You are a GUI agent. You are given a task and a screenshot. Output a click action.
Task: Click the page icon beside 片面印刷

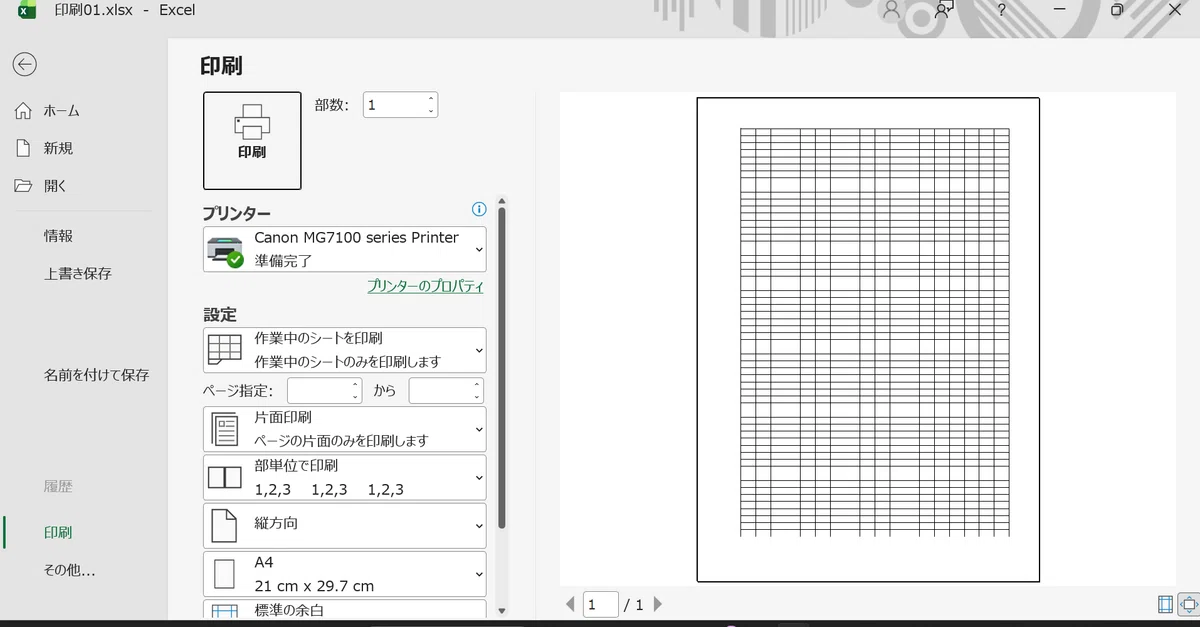225,429
